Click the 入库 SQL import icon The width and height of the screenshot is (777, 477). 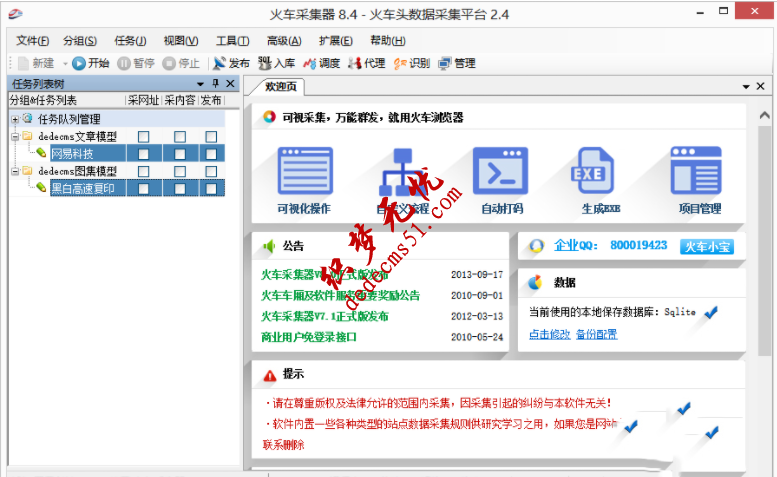[265, 63]
